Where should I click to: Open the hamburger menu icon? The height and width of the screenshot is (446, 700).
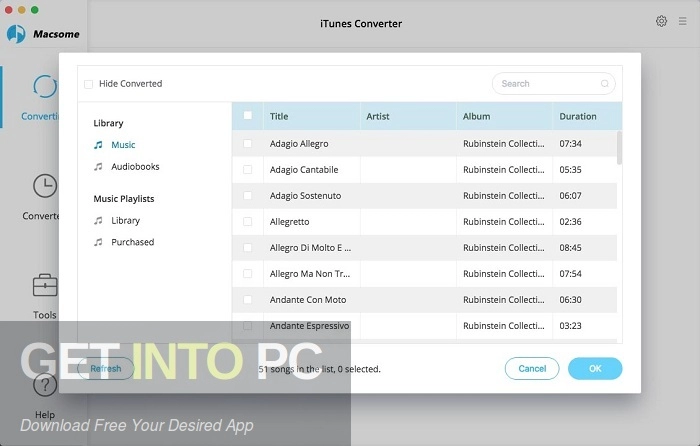click(682, 21)
